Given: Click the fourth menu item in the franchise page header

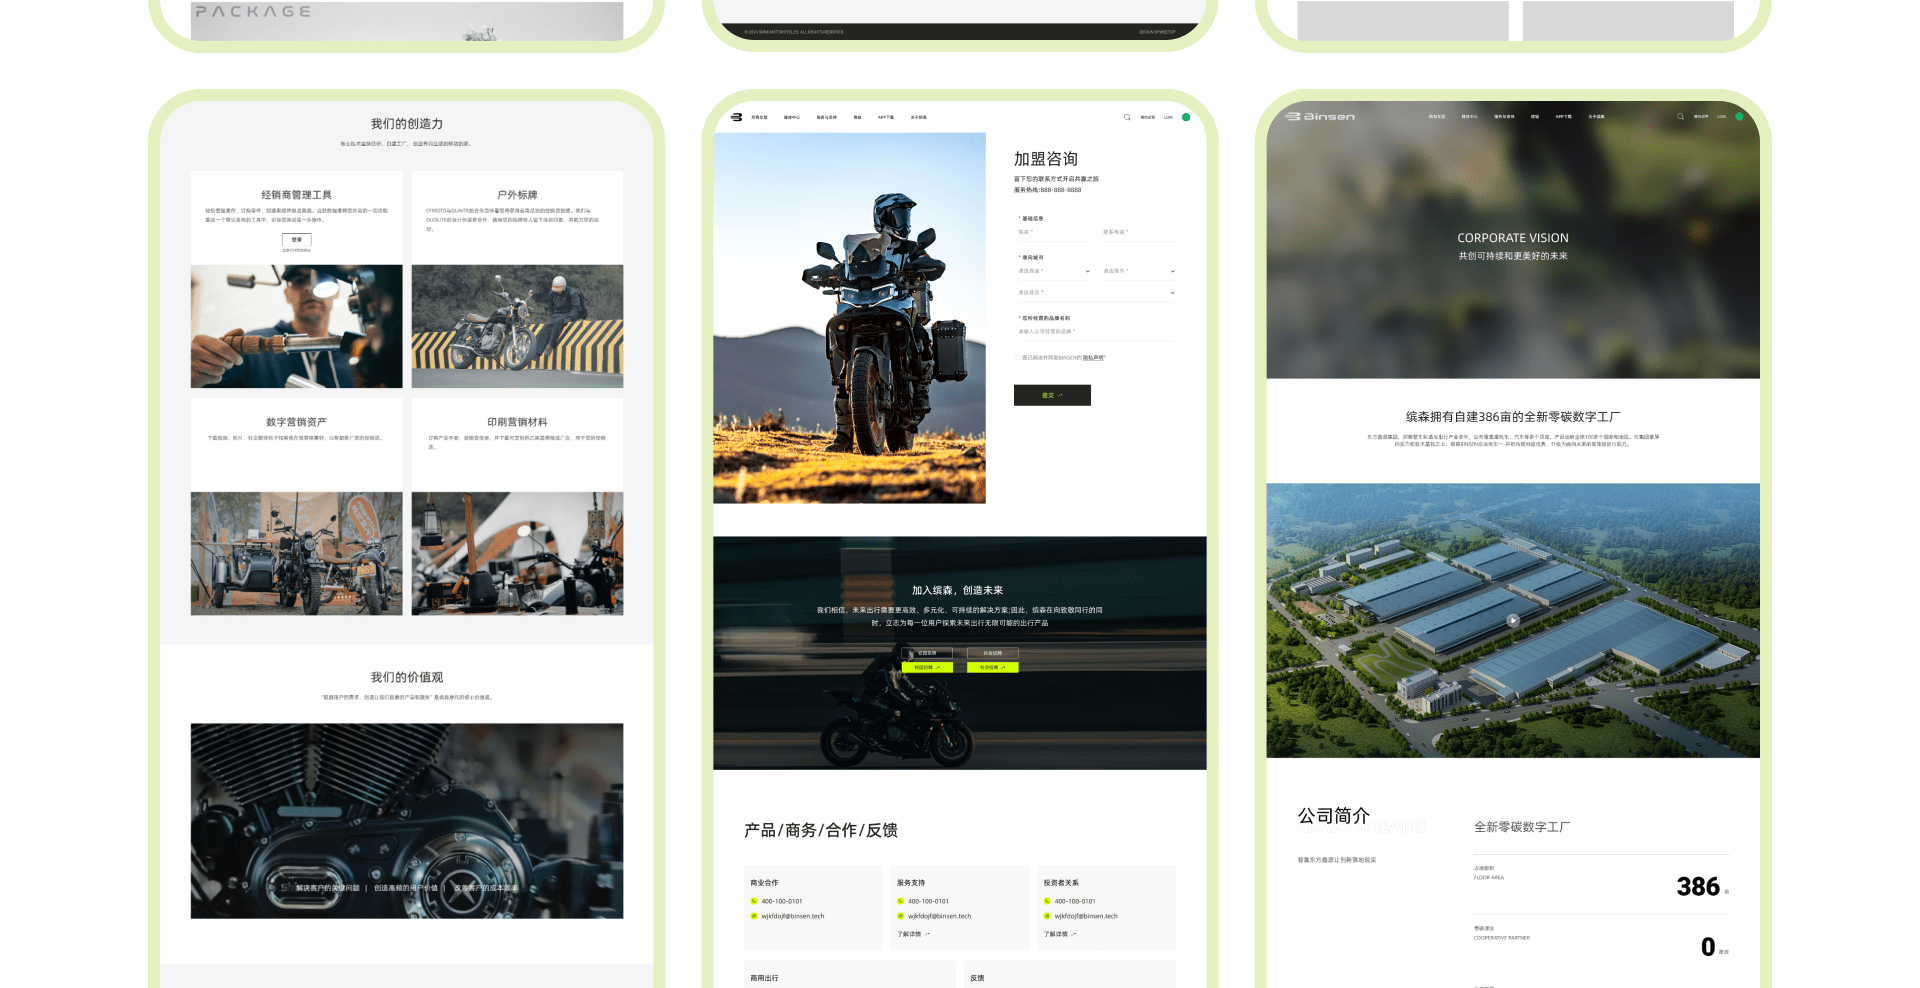Looking at the screenshot, I should point(857,117).
